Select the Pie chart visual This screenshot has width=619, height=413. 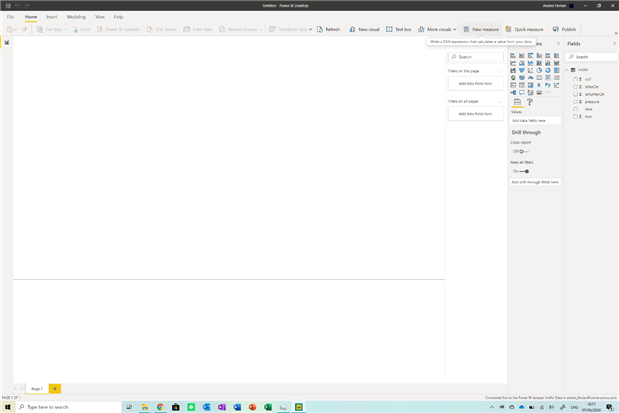[x=539, y=70]
